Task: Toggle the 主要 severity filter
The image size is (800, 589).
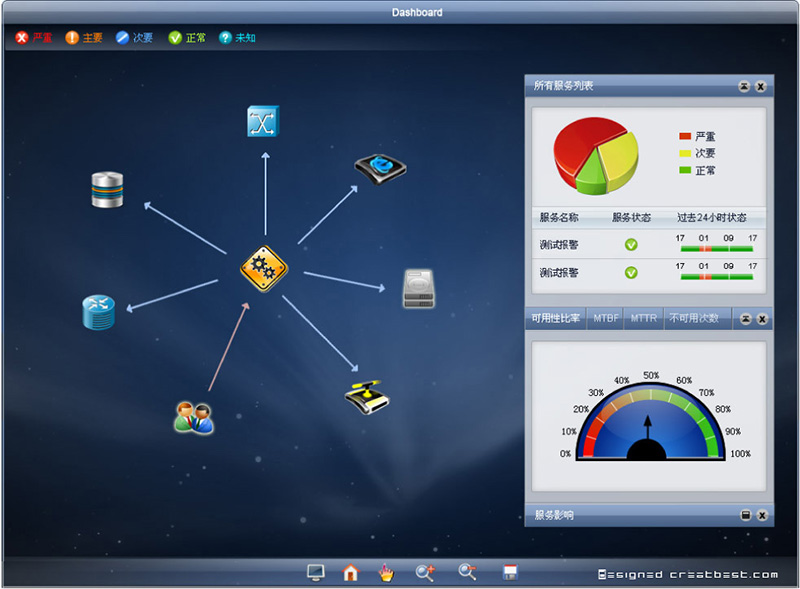Action: coord(84,38)
